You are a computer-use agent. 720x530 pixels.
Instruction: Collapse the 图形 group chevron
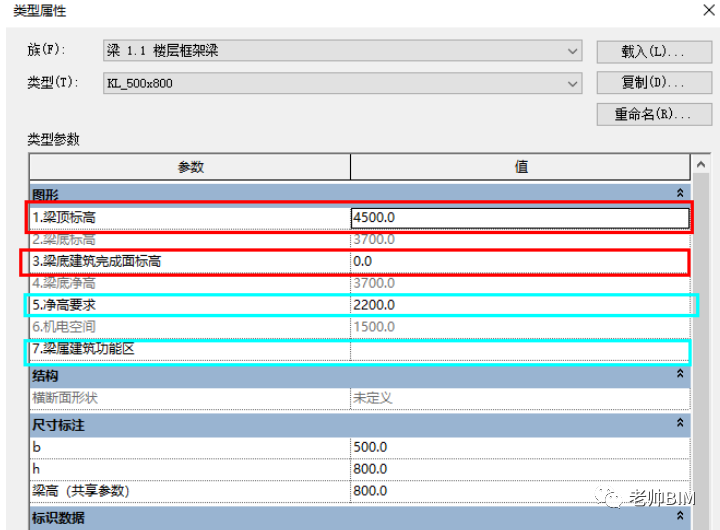tap(680, 193)
